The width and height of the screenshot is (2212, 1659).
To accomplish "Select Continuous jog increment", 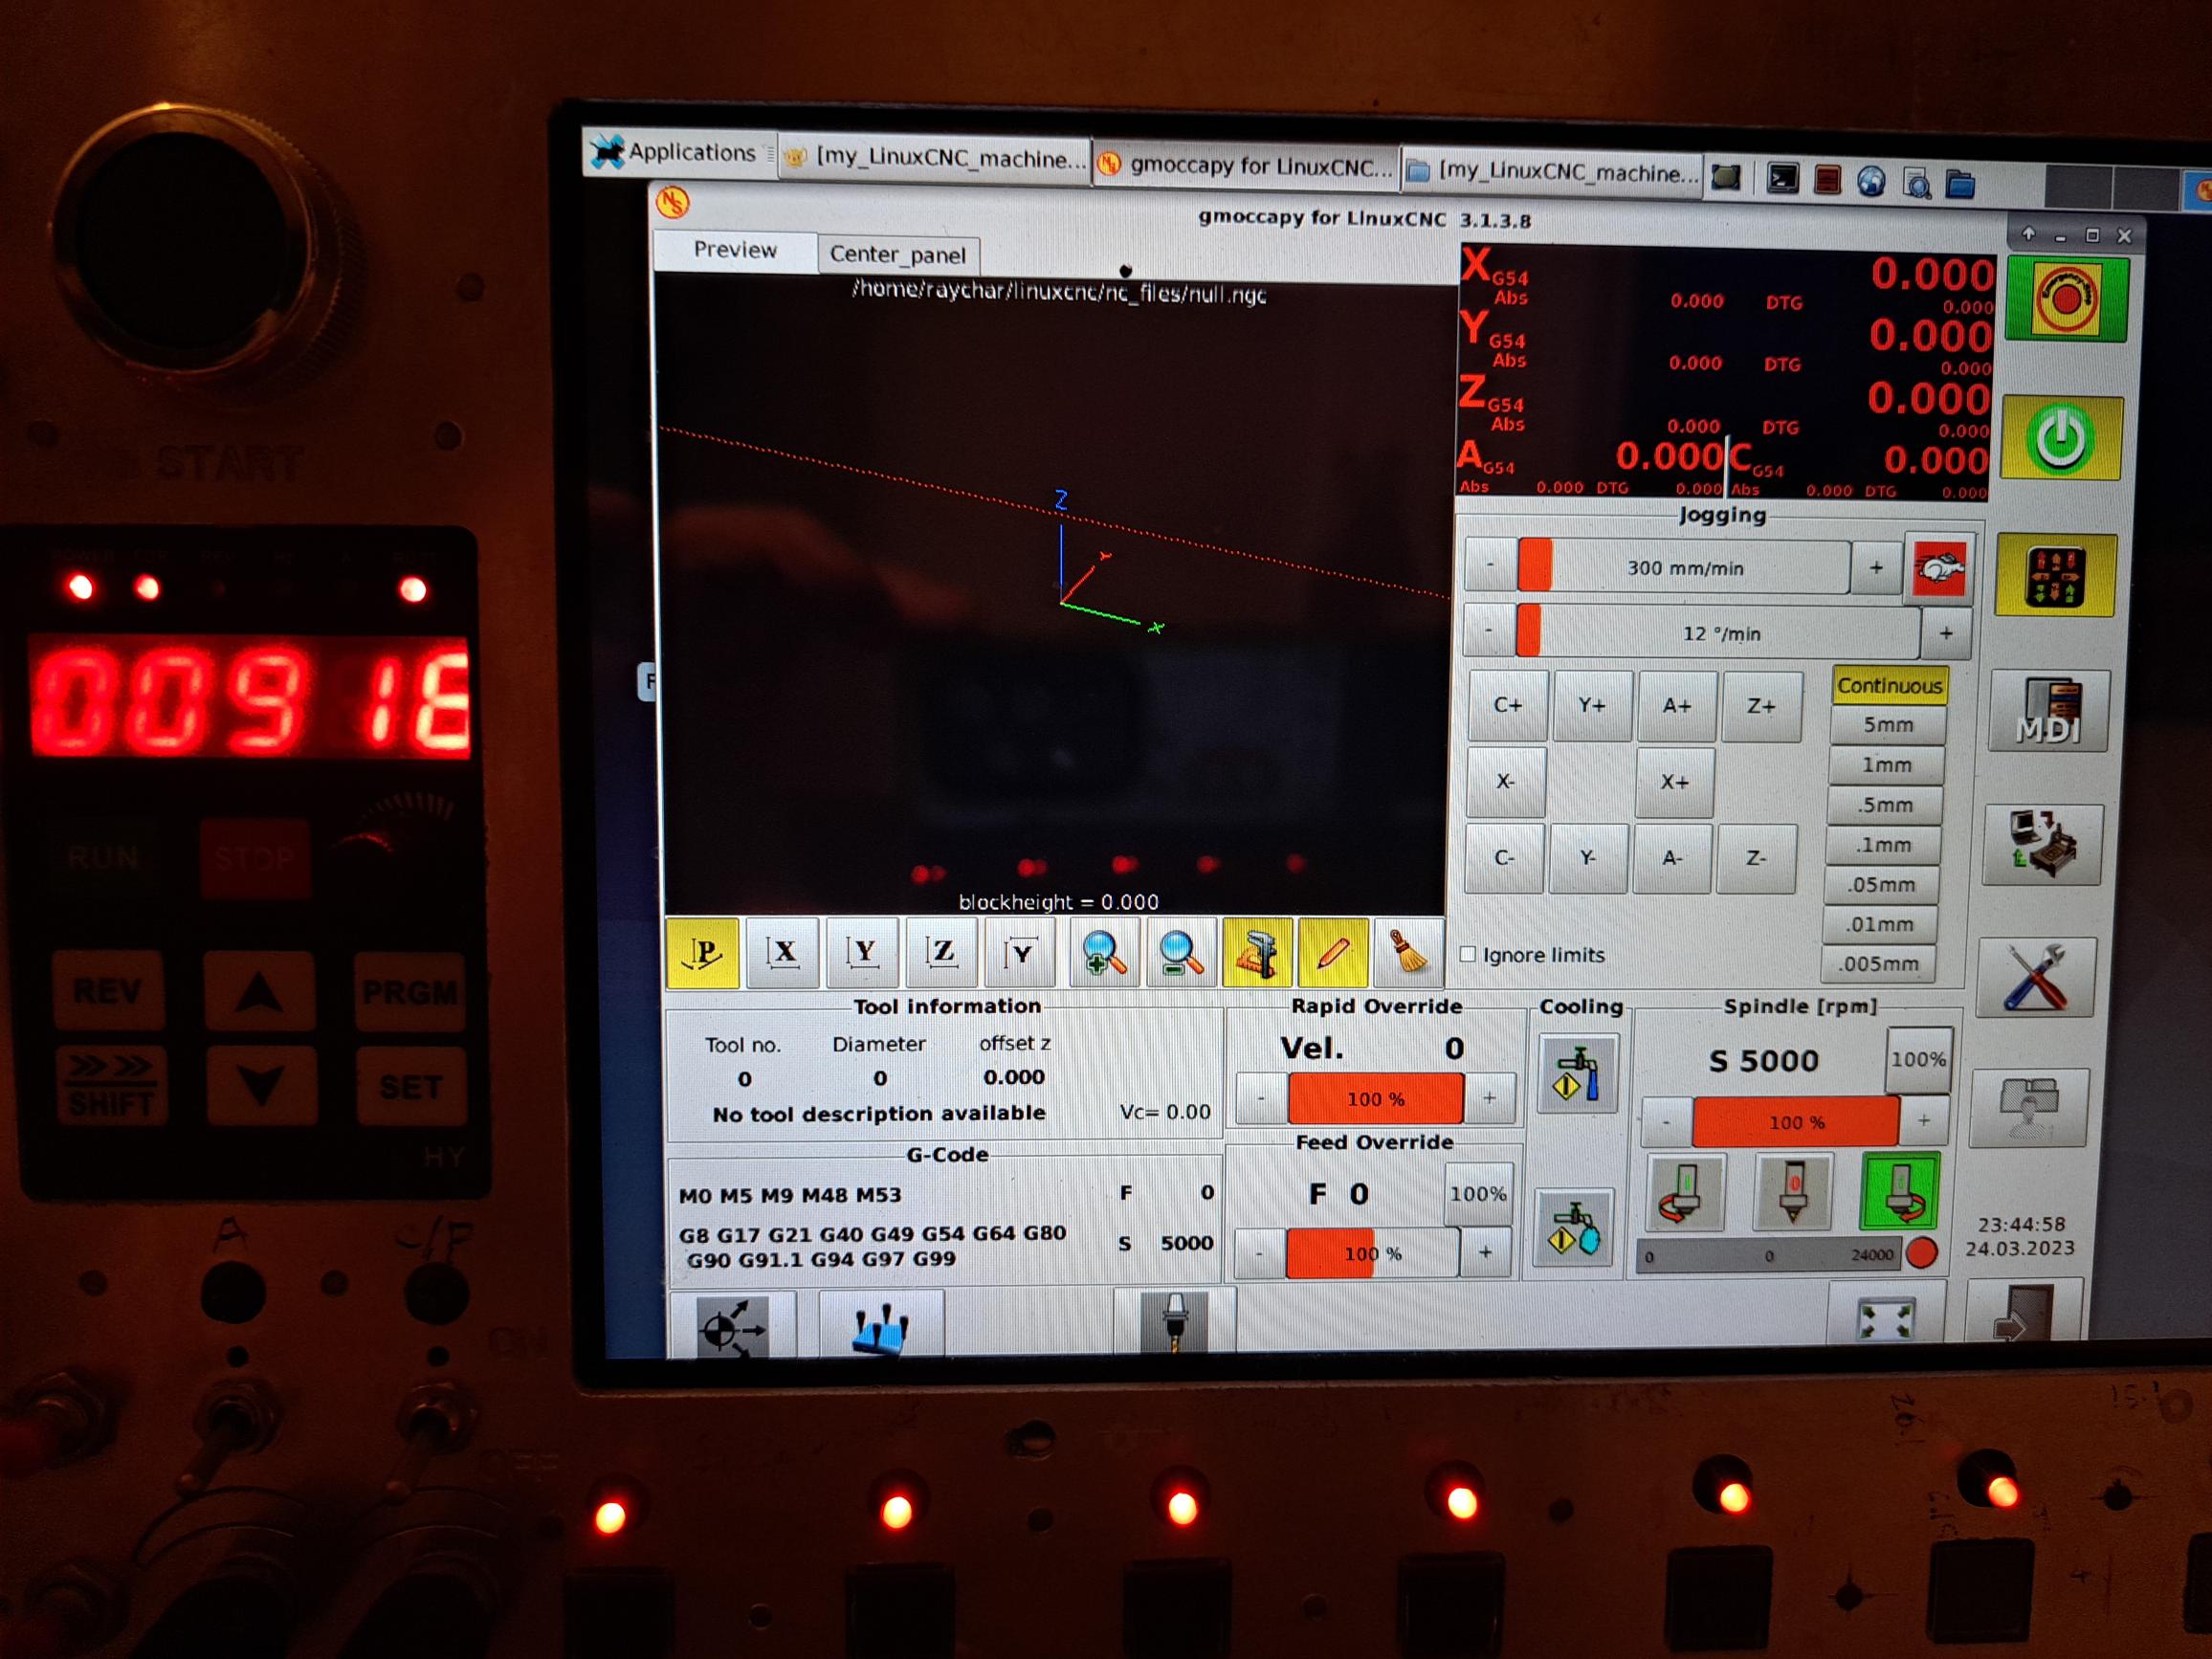I will (1890, 685).
